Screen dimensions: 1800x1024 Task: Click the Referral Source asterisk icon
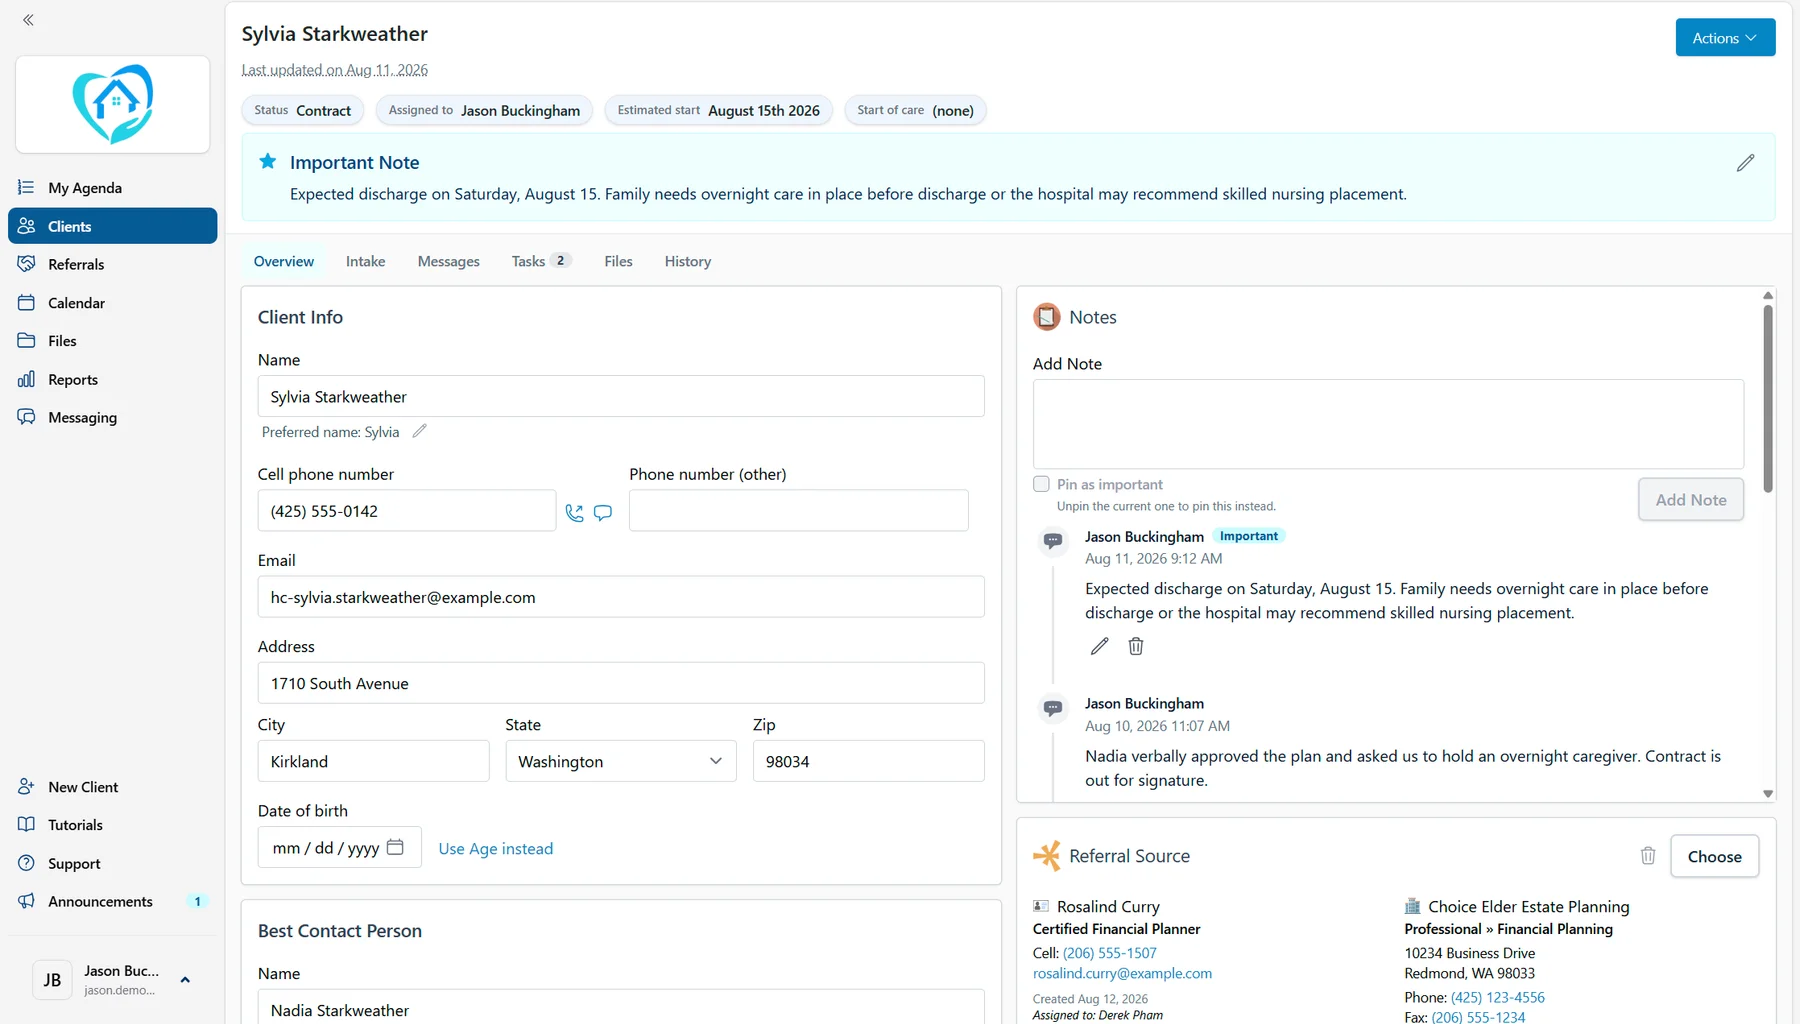[x=1047, y=856]
